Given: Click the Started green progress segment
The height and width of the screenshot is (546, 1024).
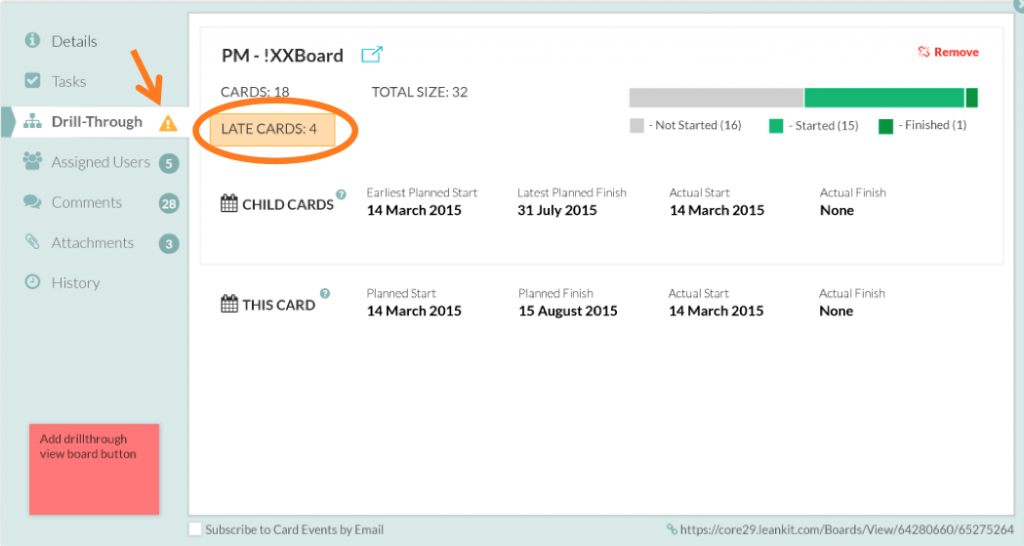Looking at the screenshot, I should [x=884, y=97].
